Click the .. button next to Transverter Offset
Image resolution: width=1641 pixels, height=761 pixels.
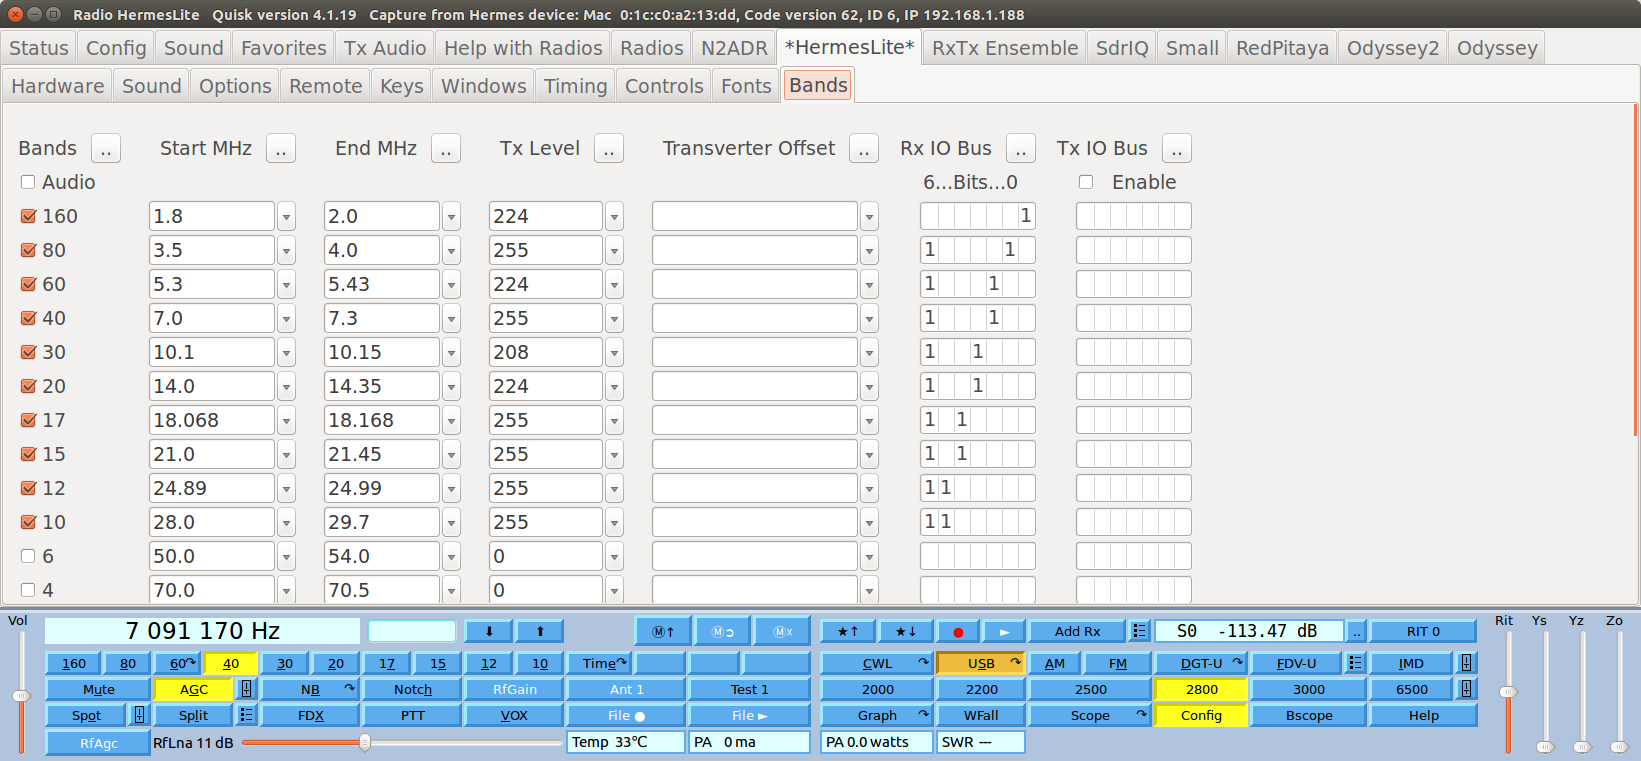pyautogui.click(x=864, y=148)
